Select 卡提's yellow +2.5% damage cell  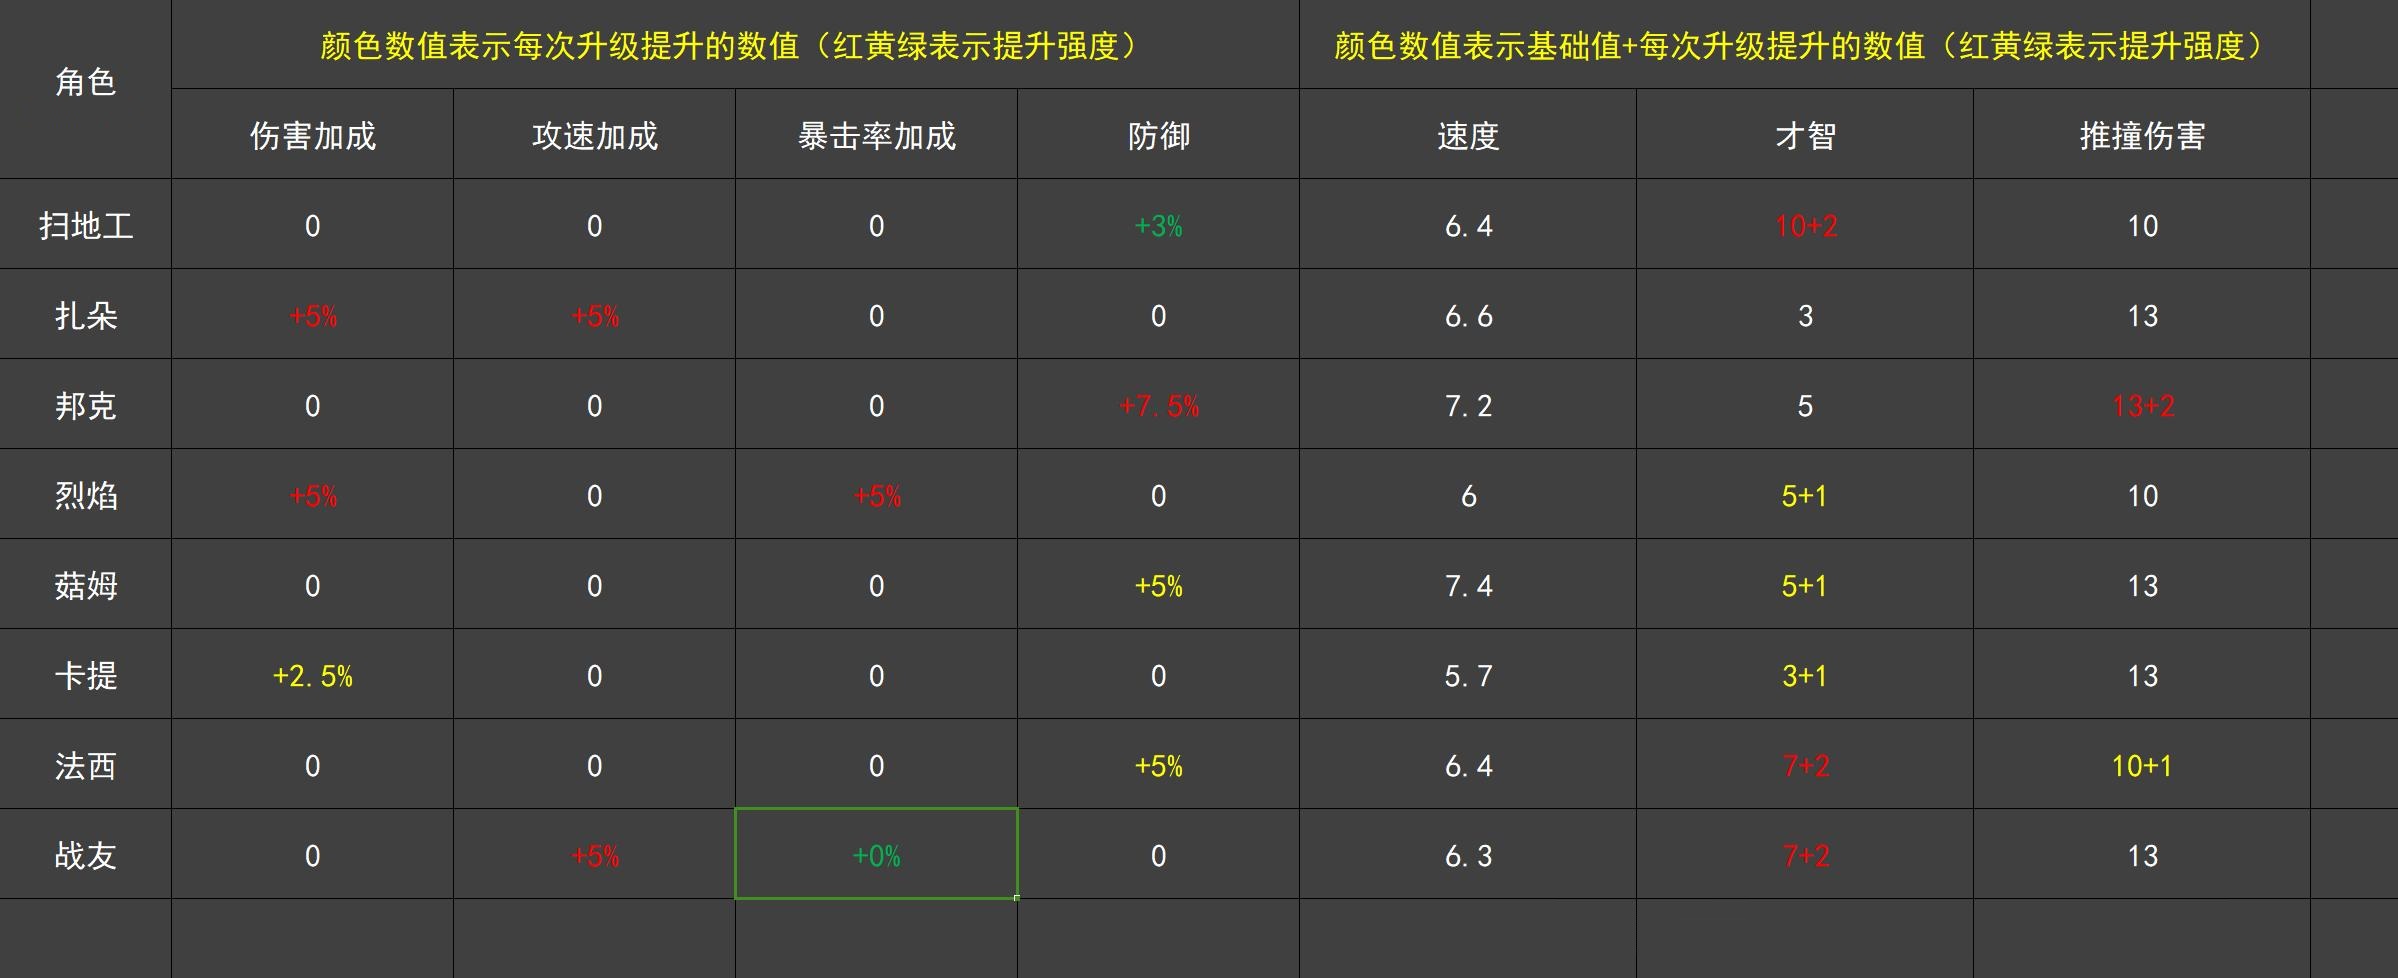tap(312, 676)
